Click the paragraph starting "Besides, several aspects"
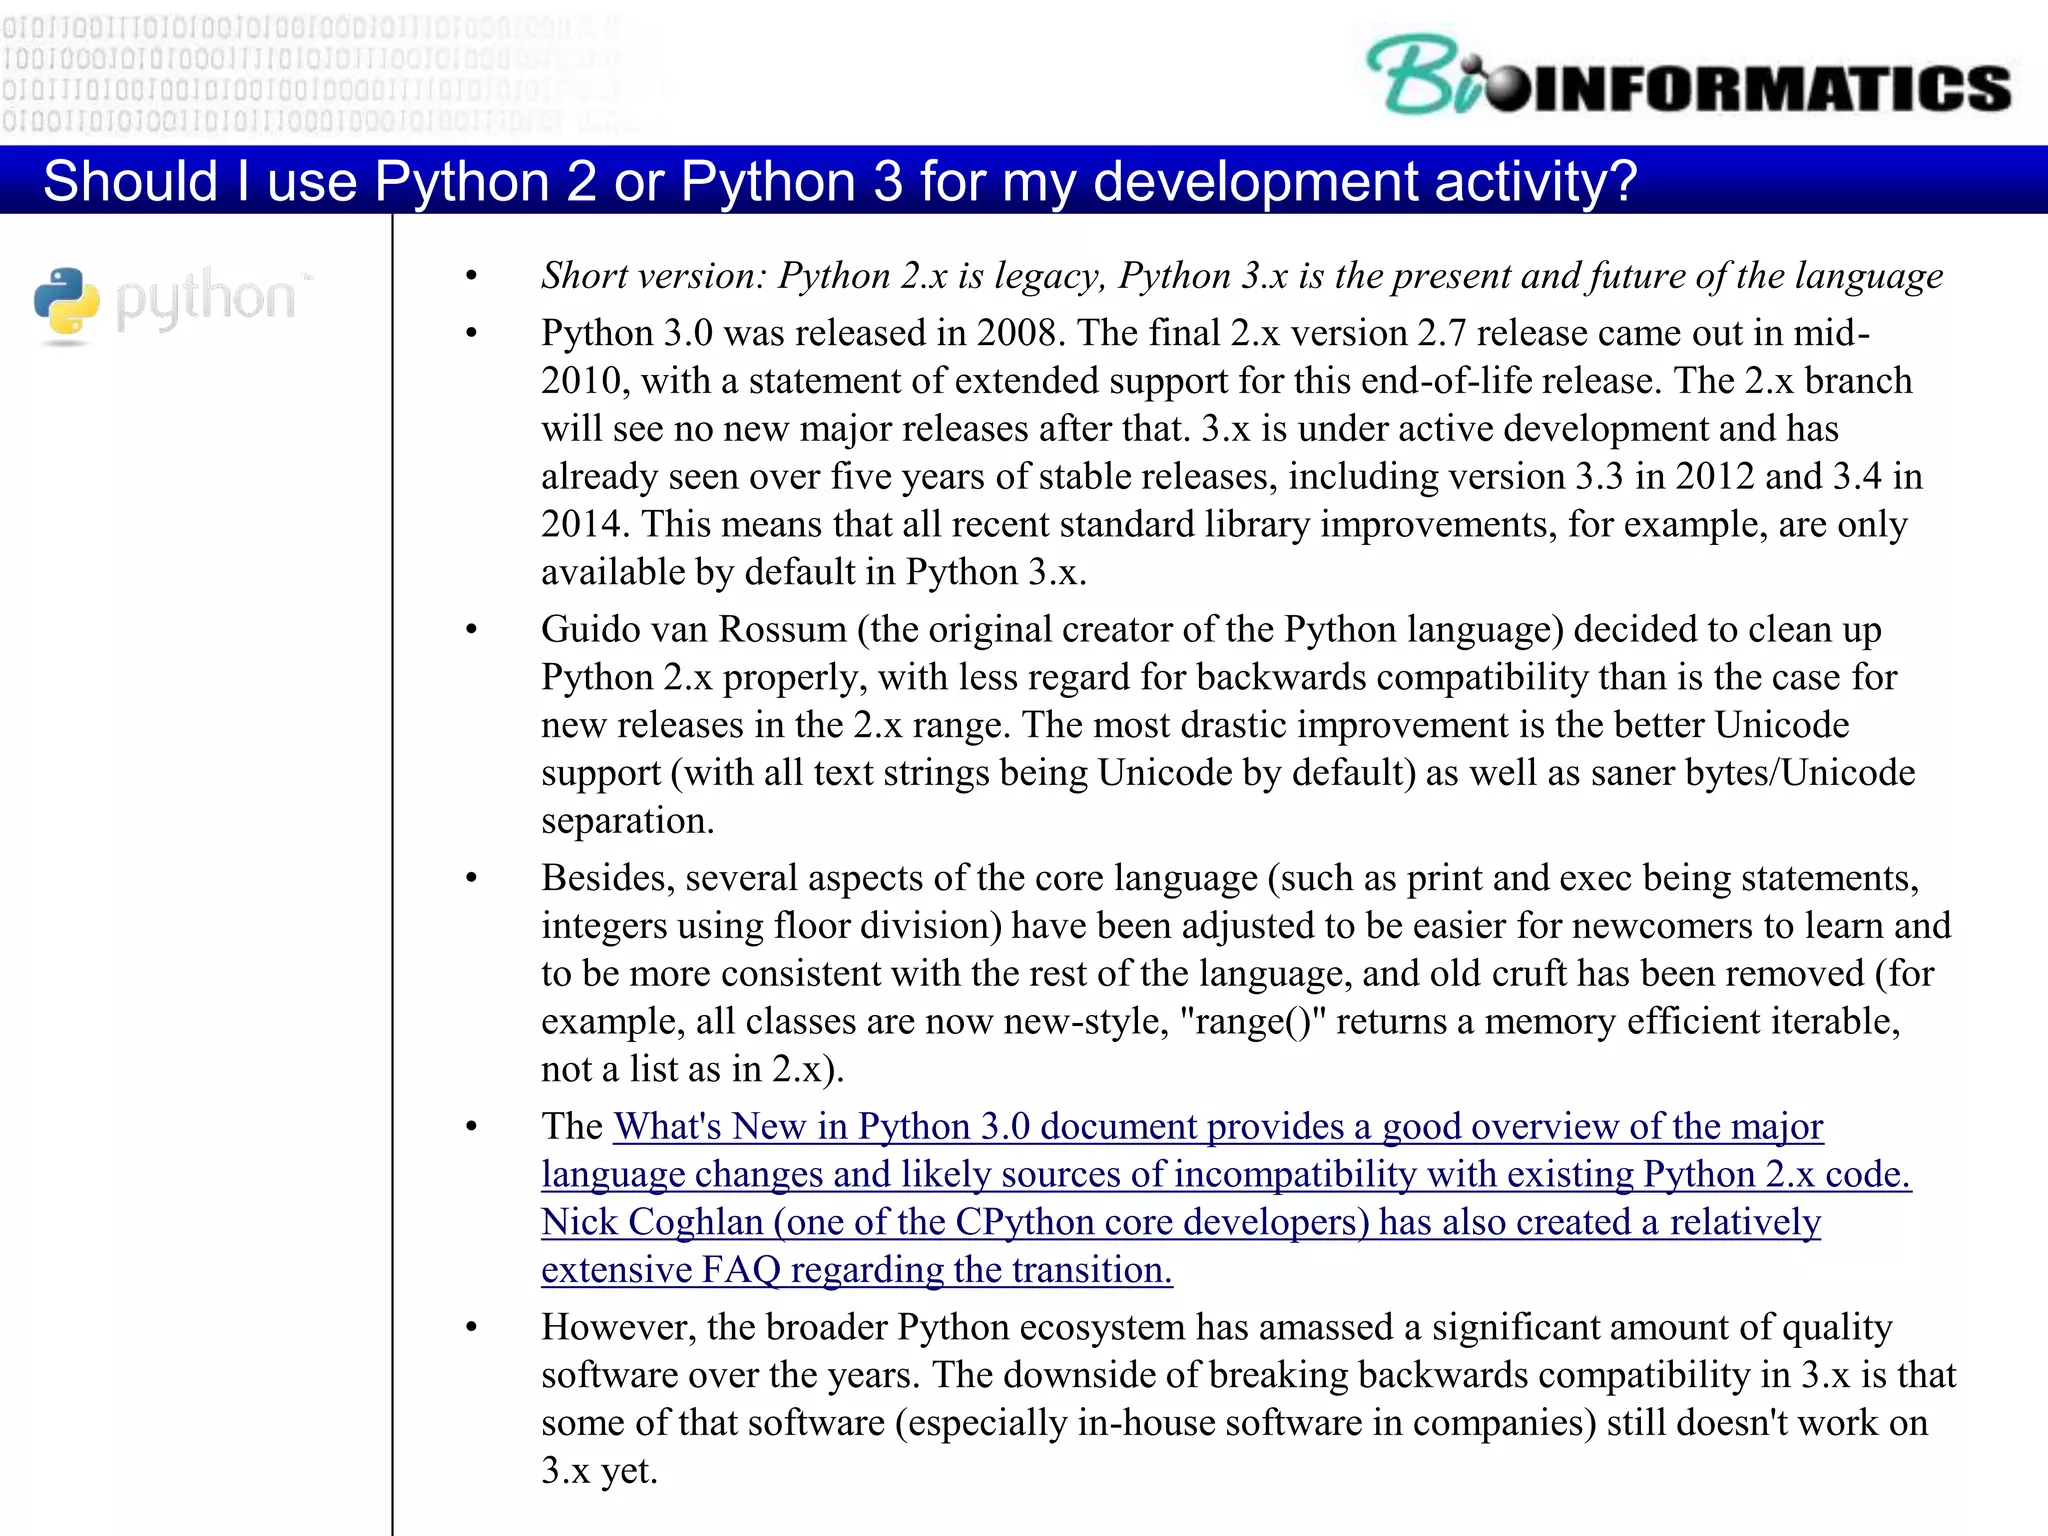This screenshot has height=1536, width=2048. click(1246, 973)
